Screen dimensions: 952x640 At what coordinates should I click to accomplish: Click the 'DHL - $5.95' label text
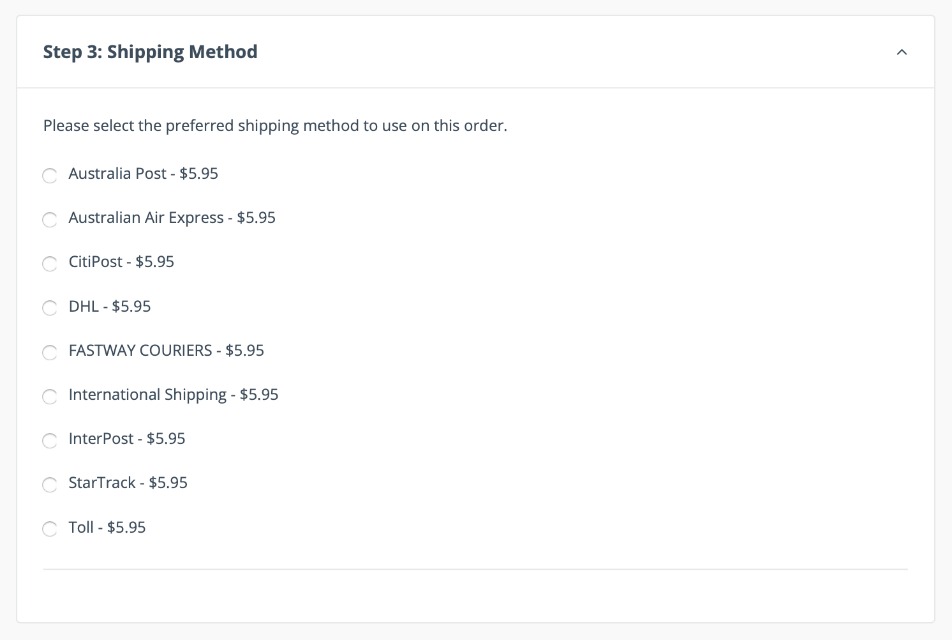109,306
